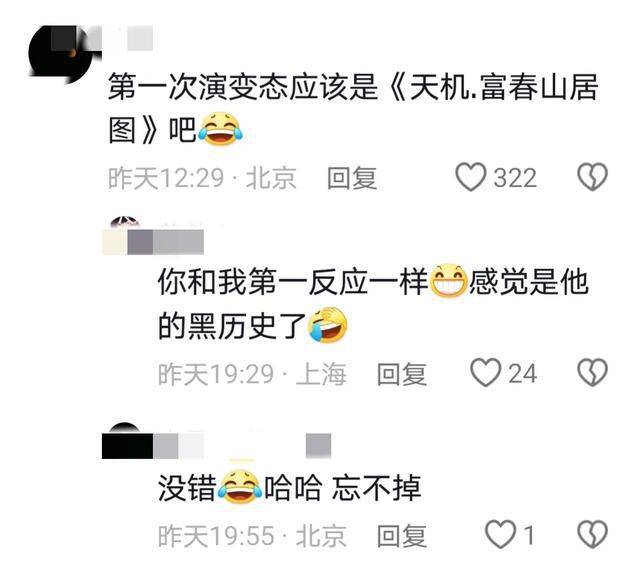Viewport: 640px width, 574px height.
Task: Select the 第一次演变态 comment text
Action: (353, 109)
